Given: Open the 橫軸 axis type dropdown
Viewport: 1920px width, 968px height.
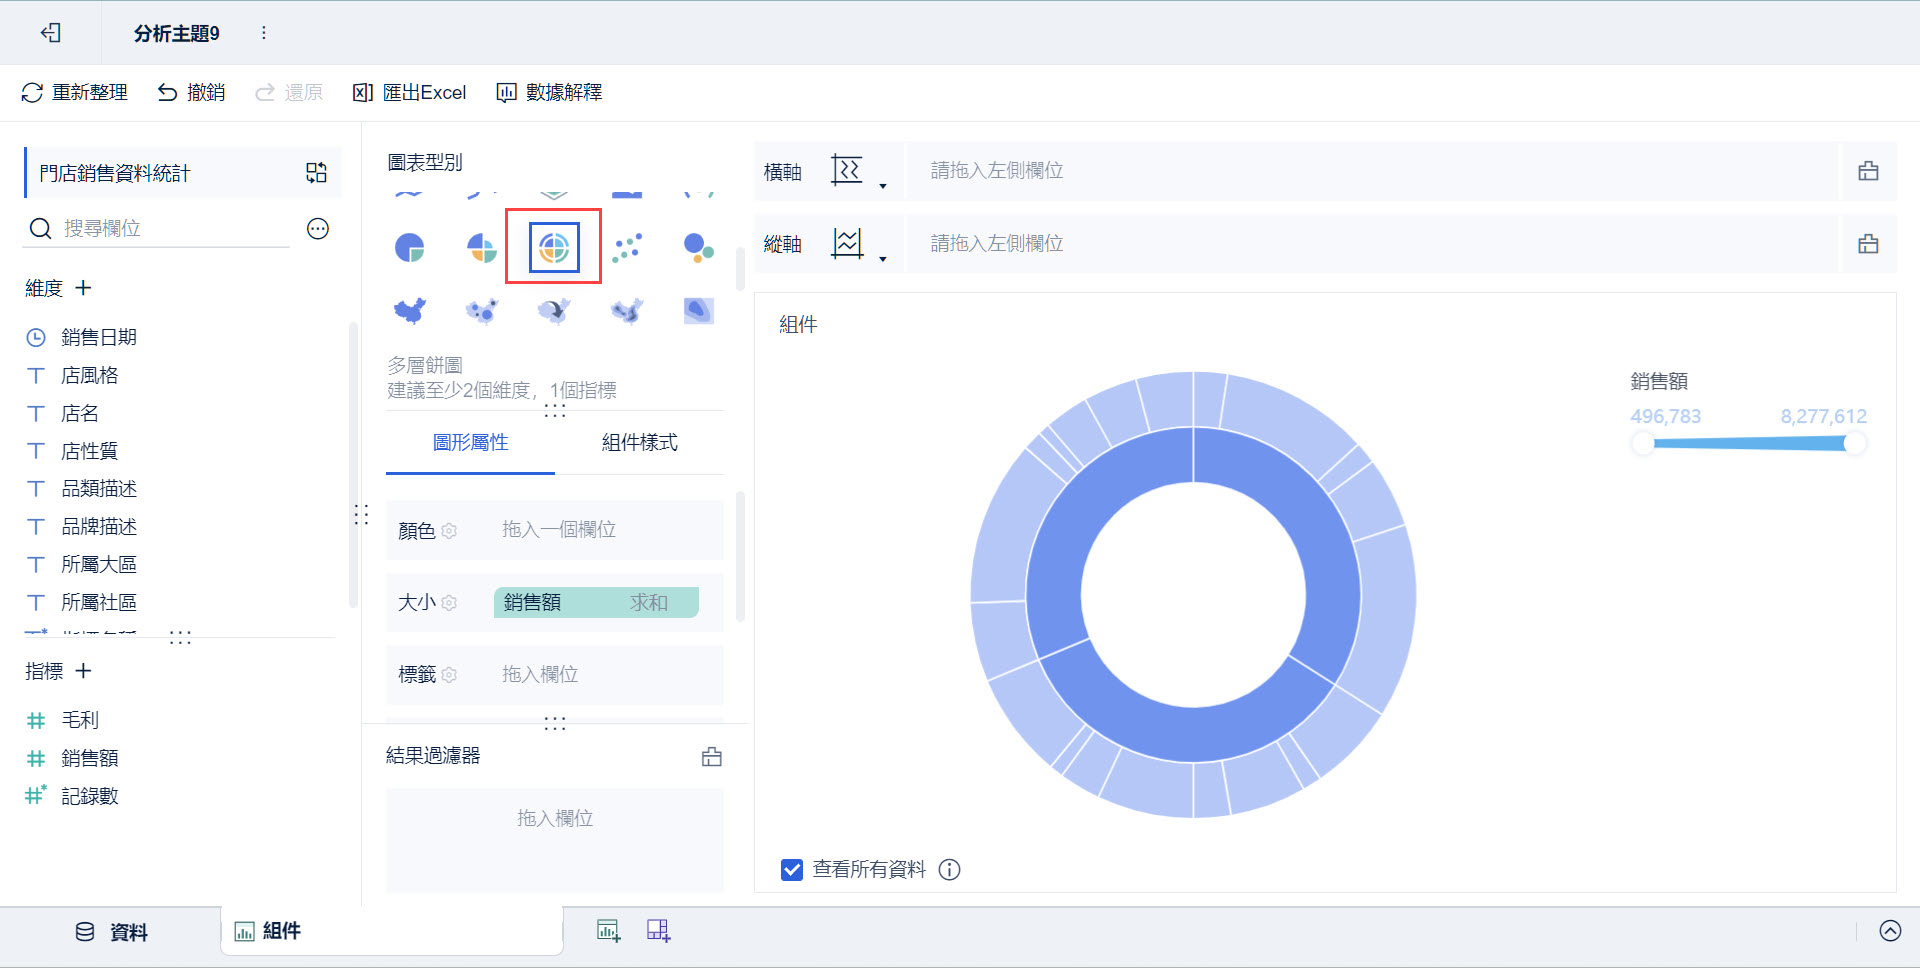Looking at the screenshot, I should (859, 171).
